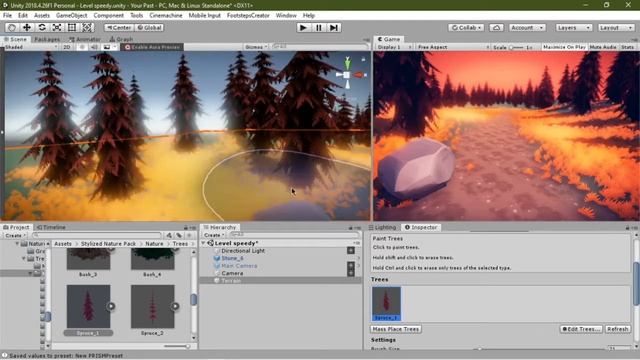Select Terrain in Hierarchy
Viewport: 640px width, 360px height.
click(x=231, y=281)
